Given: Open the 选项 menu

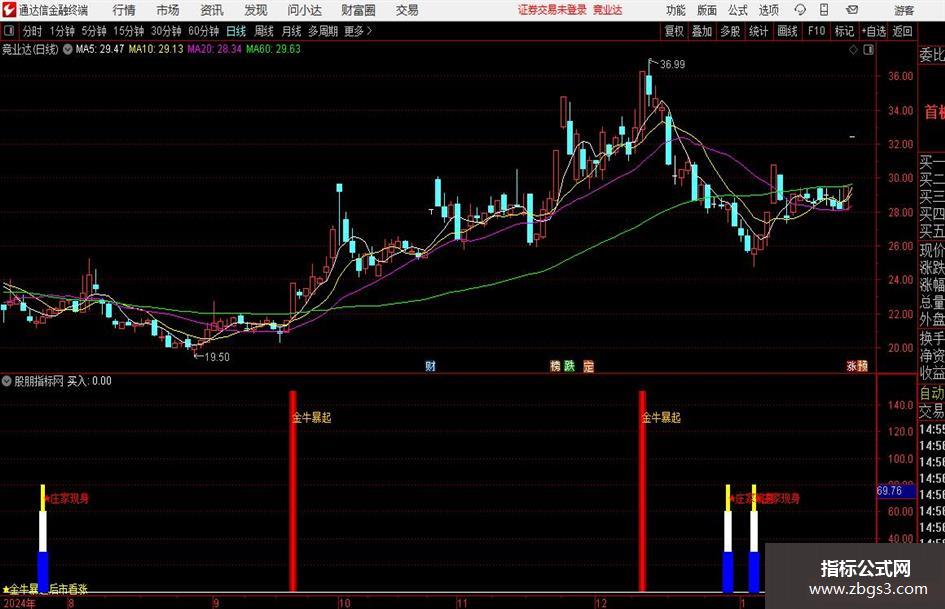Looking at the screenshot, I should (768, 10).
